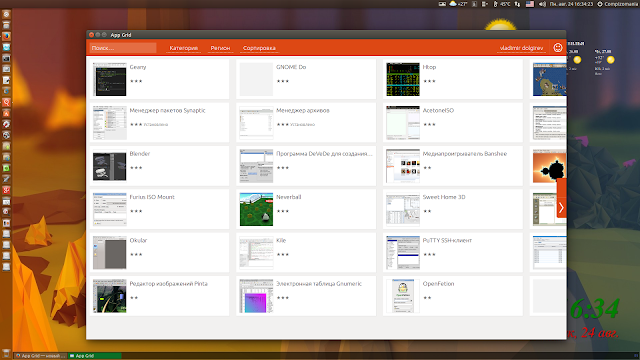The height and width of the screenshot is (360, 640).
Task: Open the Регион dropdown menu
Action: (220, 48)
